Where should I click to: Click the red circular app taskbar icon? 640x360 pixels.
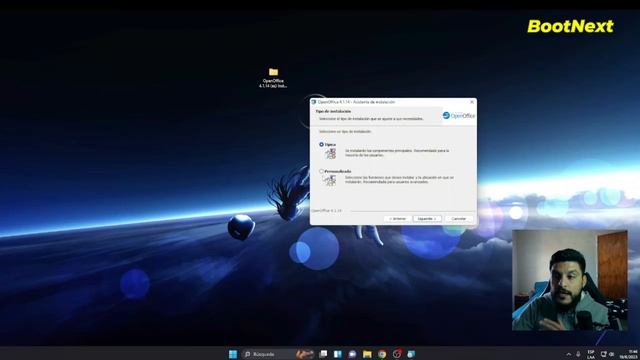[397, 354]
